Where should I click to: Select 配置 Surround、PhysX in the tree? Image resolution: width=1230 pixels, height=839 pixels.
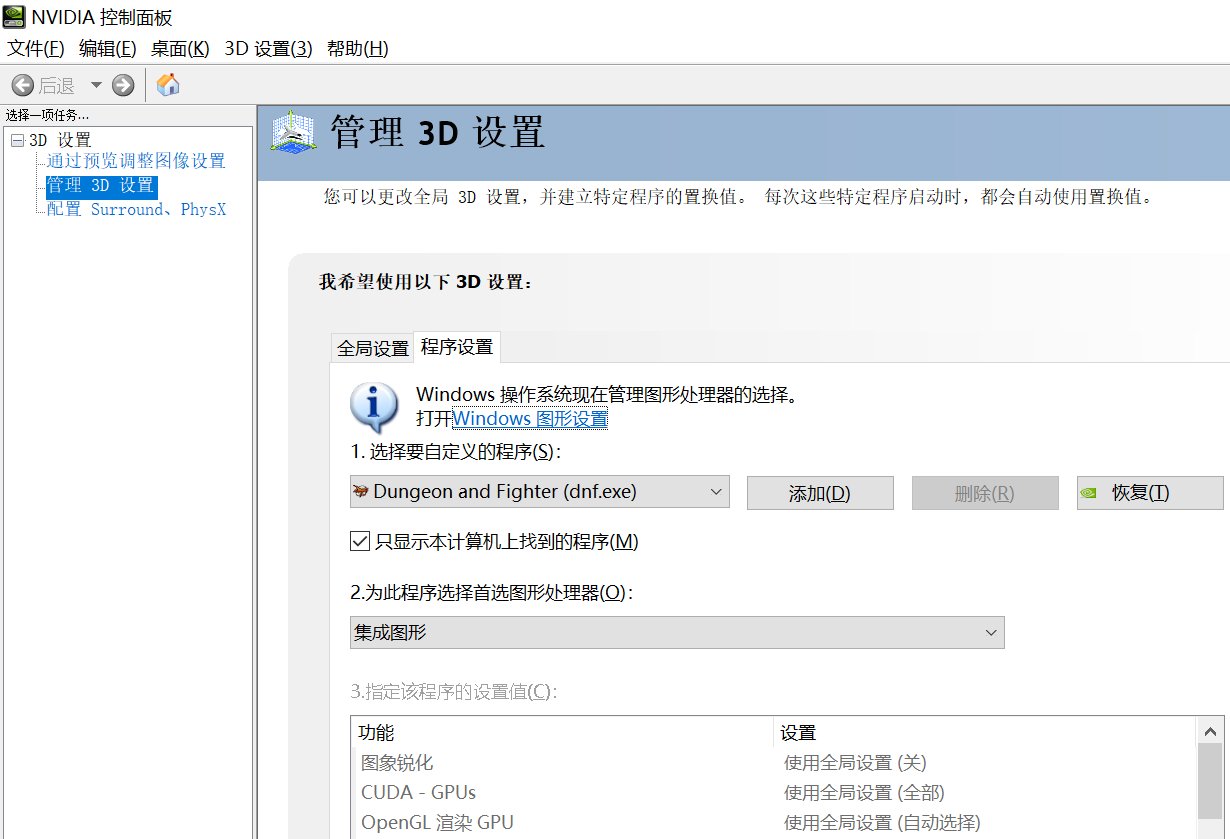click(x=137, y=209)
